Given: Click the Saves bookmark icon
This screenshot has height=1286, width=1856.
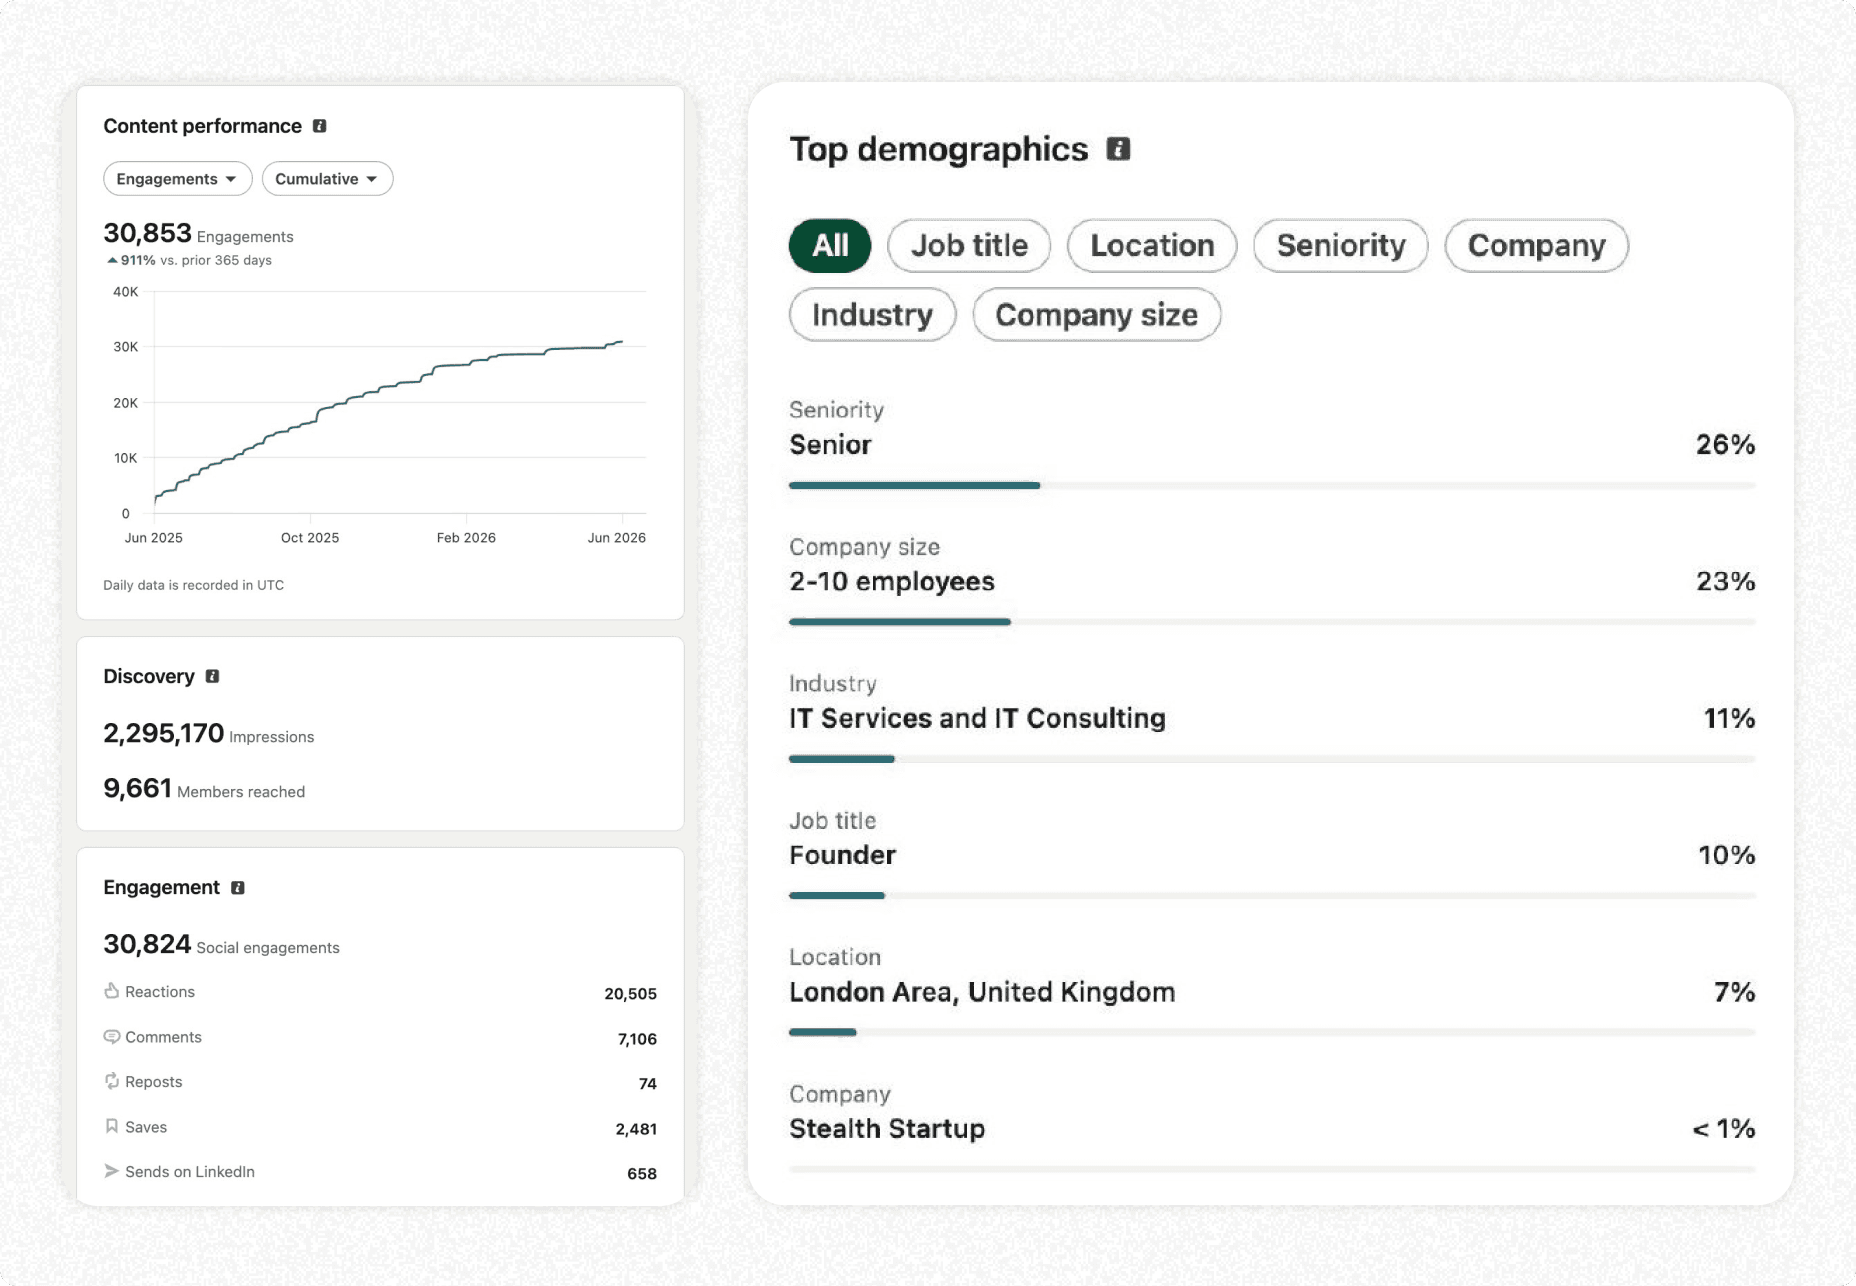Looking at the screenshot, I should pyautogui.click(x=111, y=1126).
